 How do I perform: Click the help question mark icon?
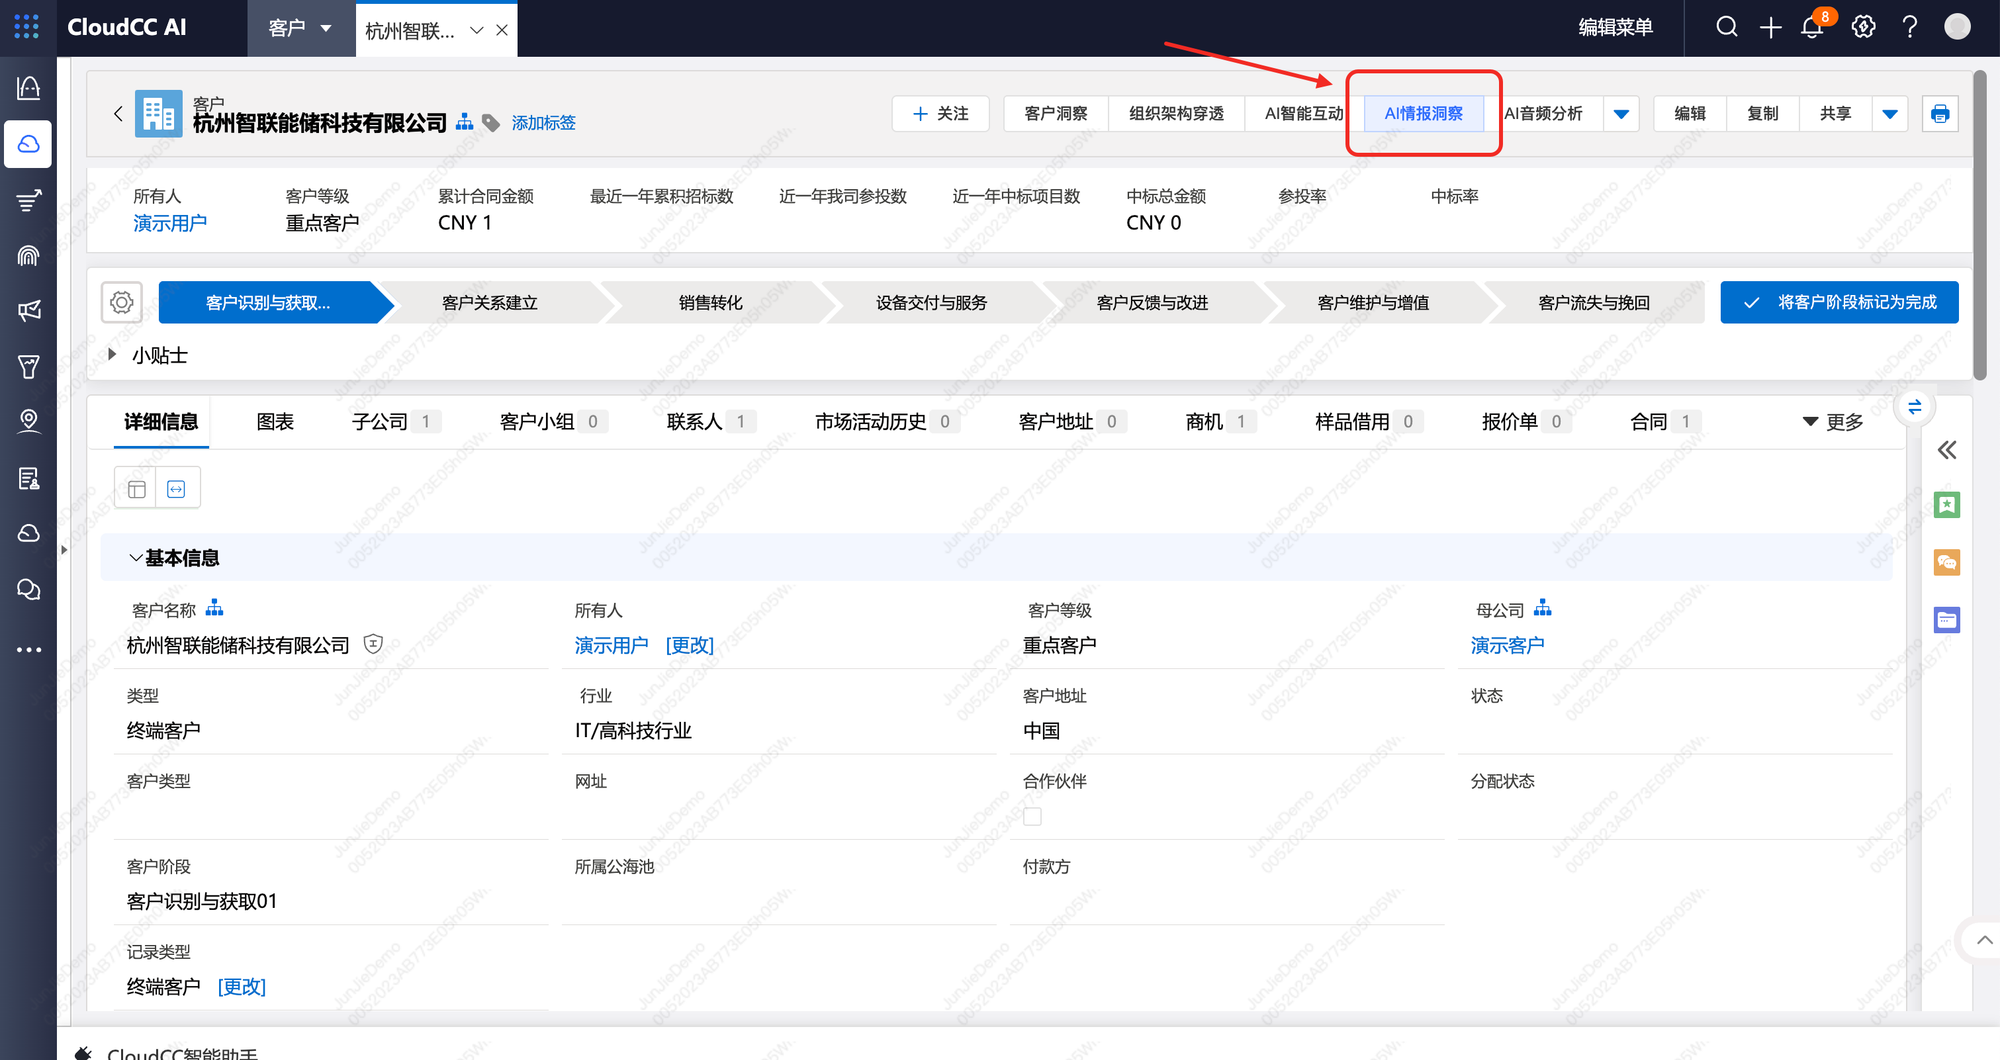pos(1910,27)
